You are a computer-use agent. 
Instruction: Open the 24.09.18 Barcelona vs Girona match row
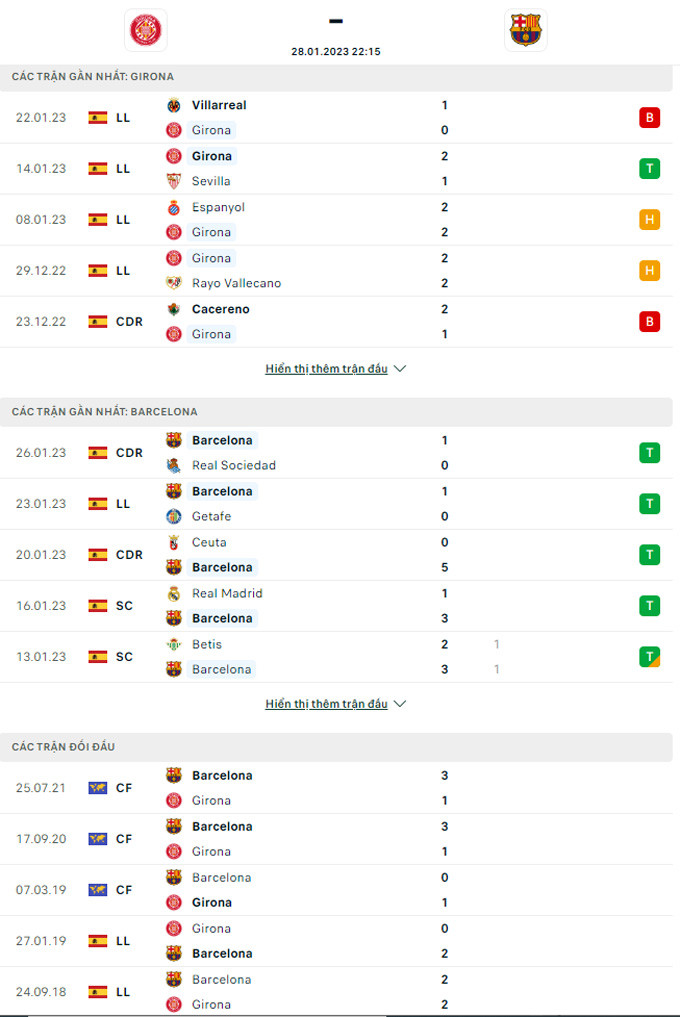[x=340, y=992]
